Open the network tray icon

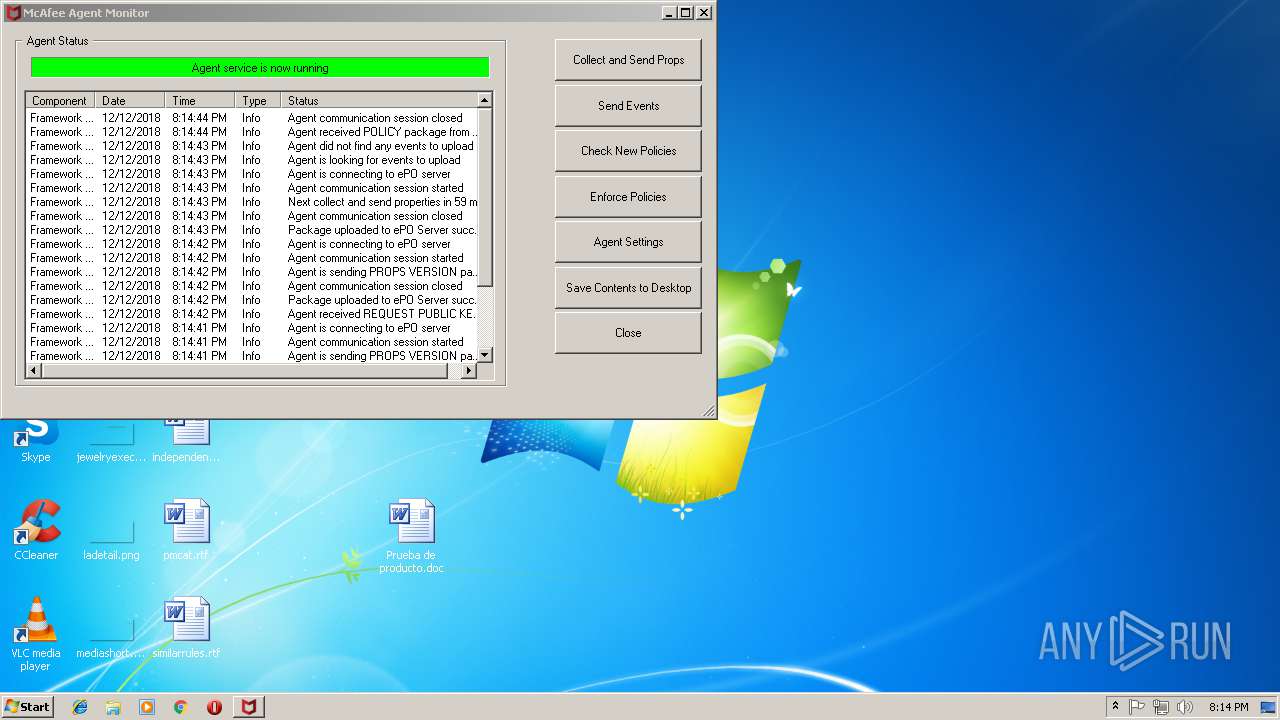point(1161,707)
